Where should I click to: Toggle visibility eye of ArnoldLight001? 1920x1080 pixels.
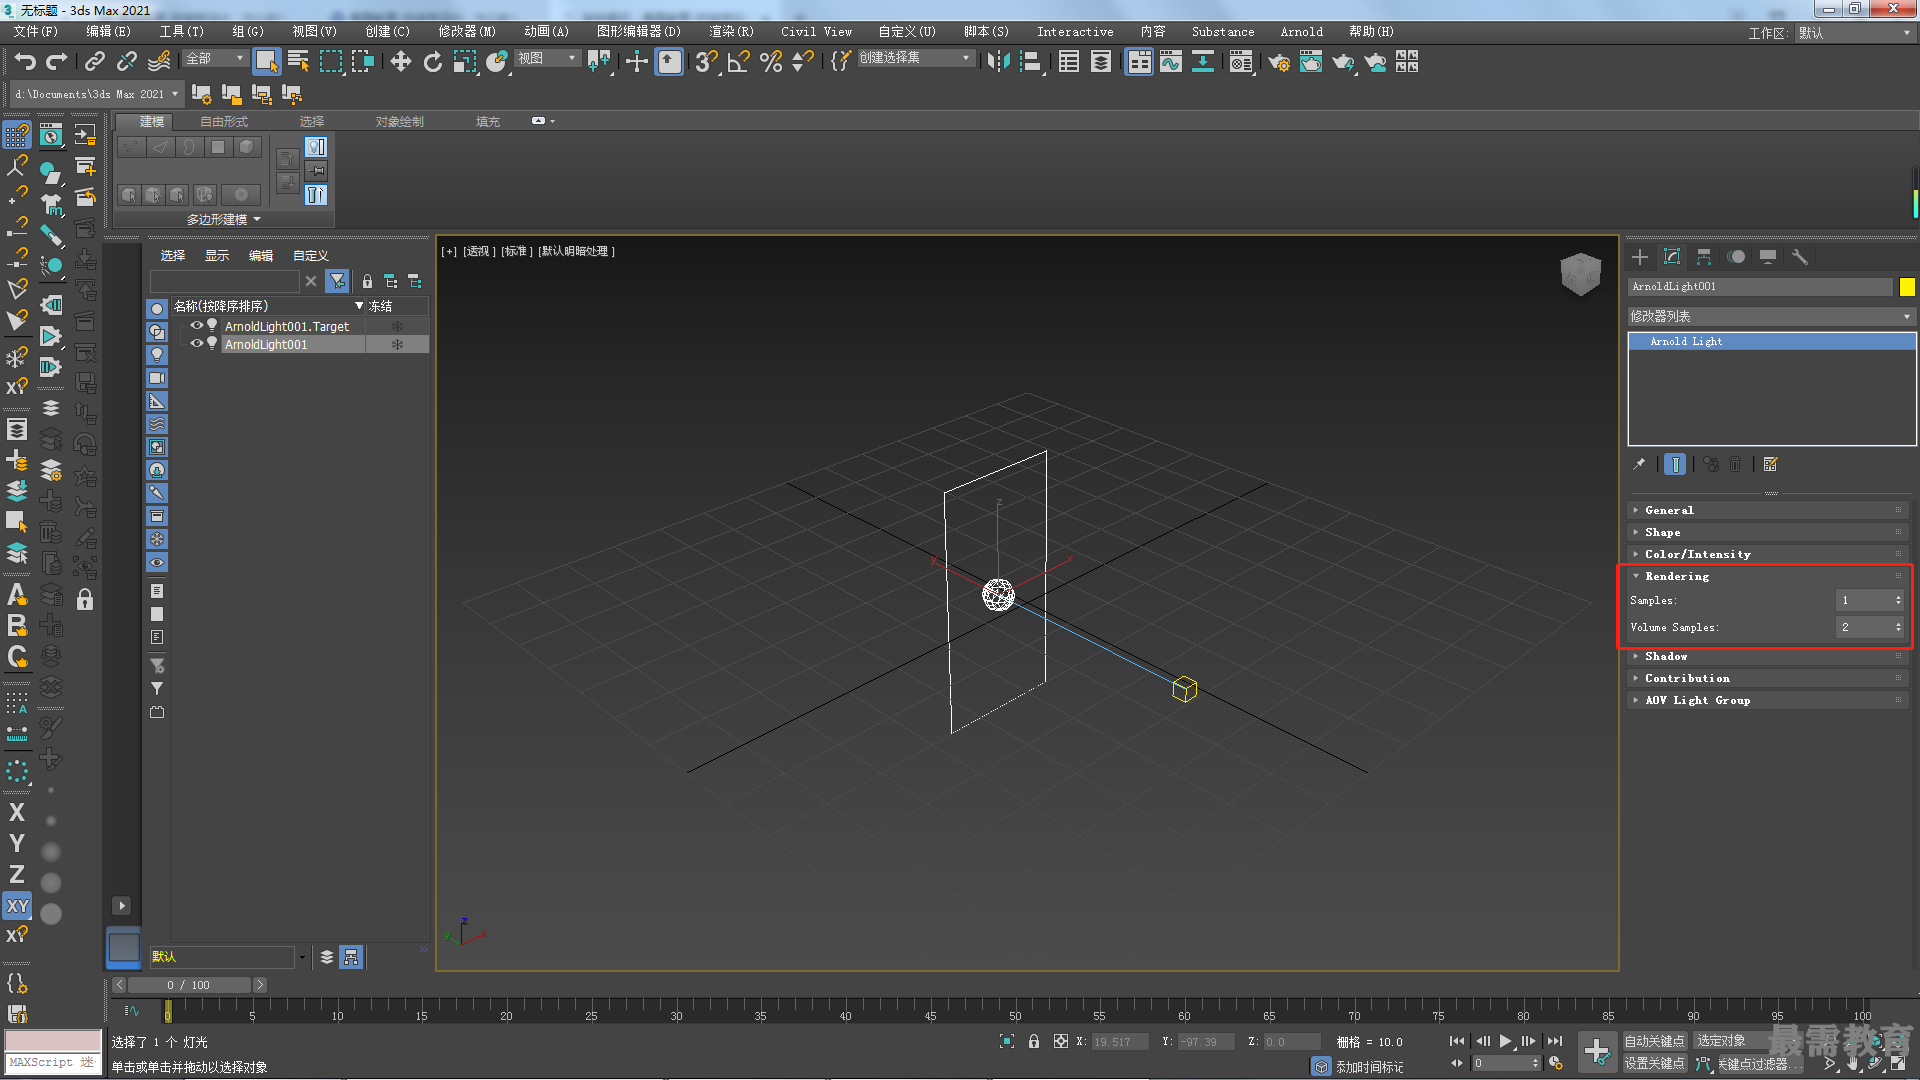197,344
